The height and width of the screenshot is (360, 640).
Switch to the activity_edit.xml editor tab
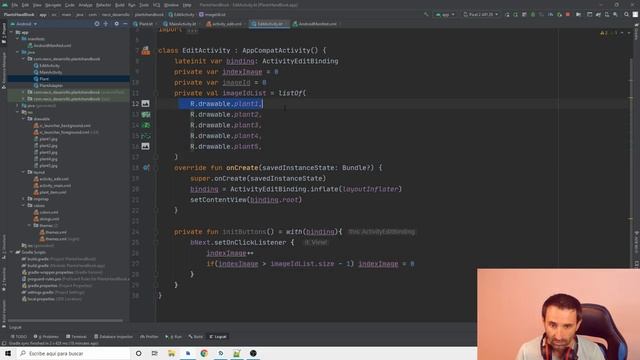click(x=224, y=24)
